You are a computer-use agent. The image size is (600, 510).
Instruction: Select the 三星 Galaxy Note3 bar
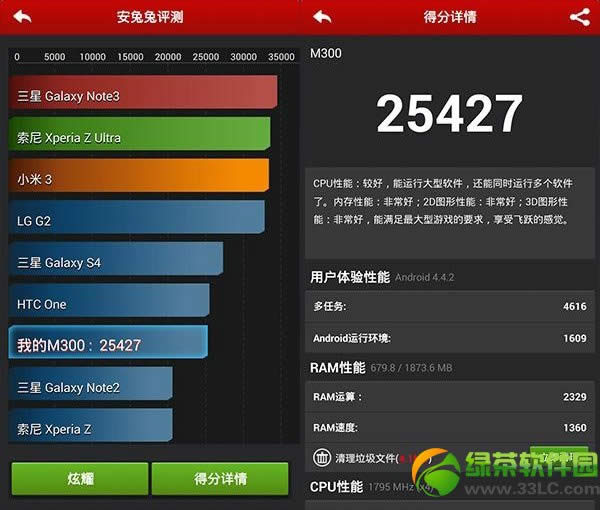click(143, 93)
